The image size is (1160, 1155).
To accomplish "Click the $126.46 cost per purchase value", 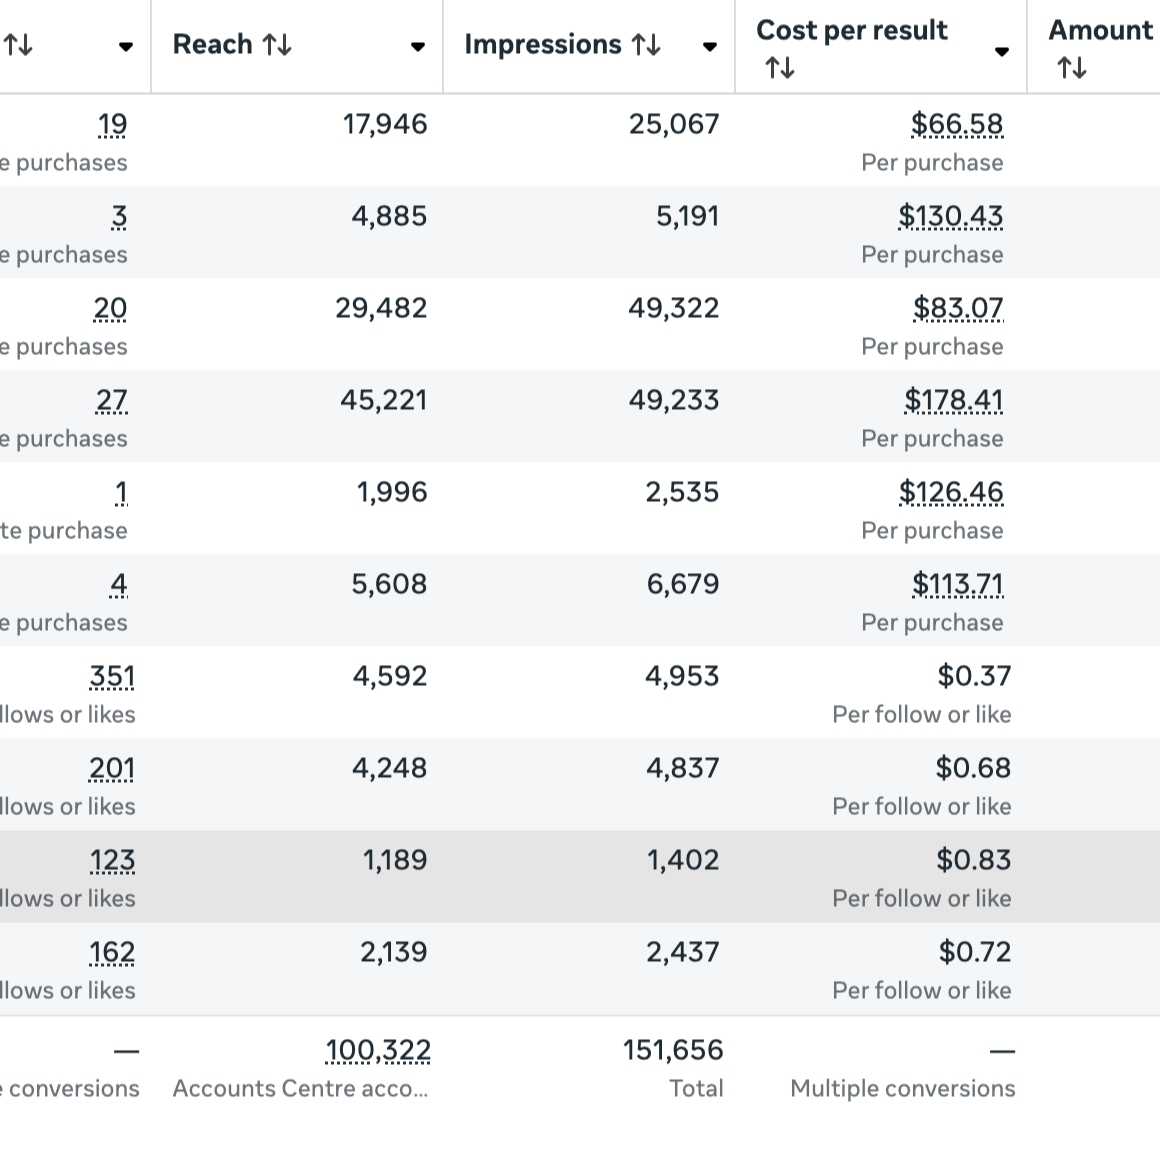I will pyautogui.click(x=951, y=492).
